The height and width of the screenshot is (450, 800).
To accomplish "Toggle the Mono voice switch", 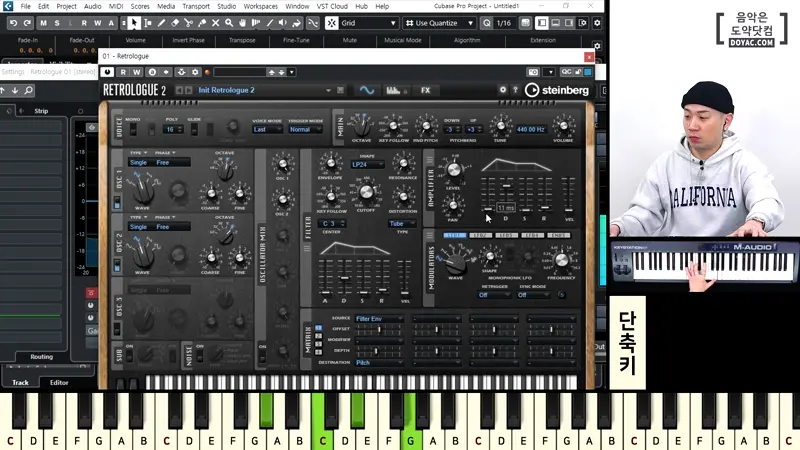I will 133,130.
